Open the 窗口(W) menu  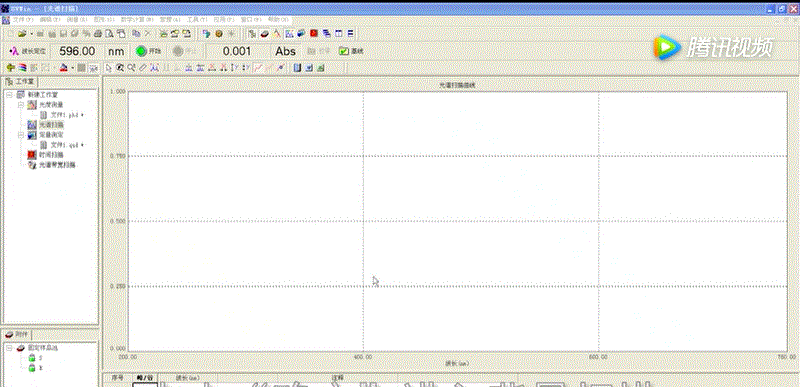point(251,19)
